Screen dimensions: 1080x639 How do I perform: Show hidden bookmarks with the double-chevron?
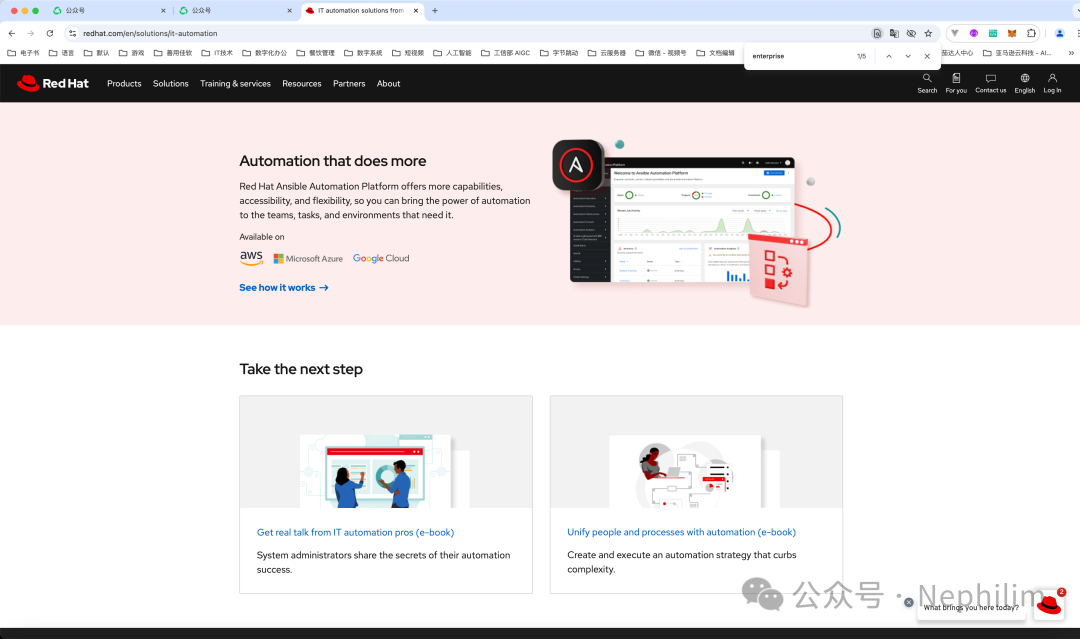tap(1070, 53)
